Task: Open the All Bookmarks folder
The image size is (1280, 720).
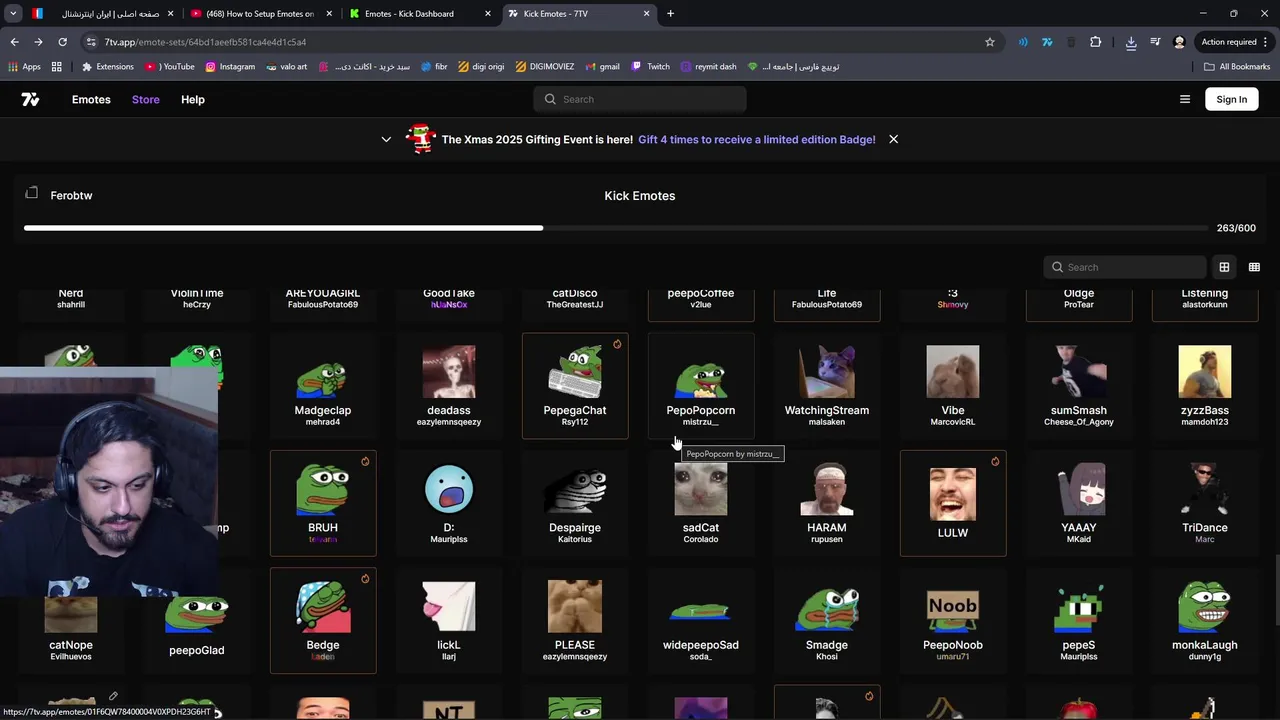Action: (x=1237, y=67)
